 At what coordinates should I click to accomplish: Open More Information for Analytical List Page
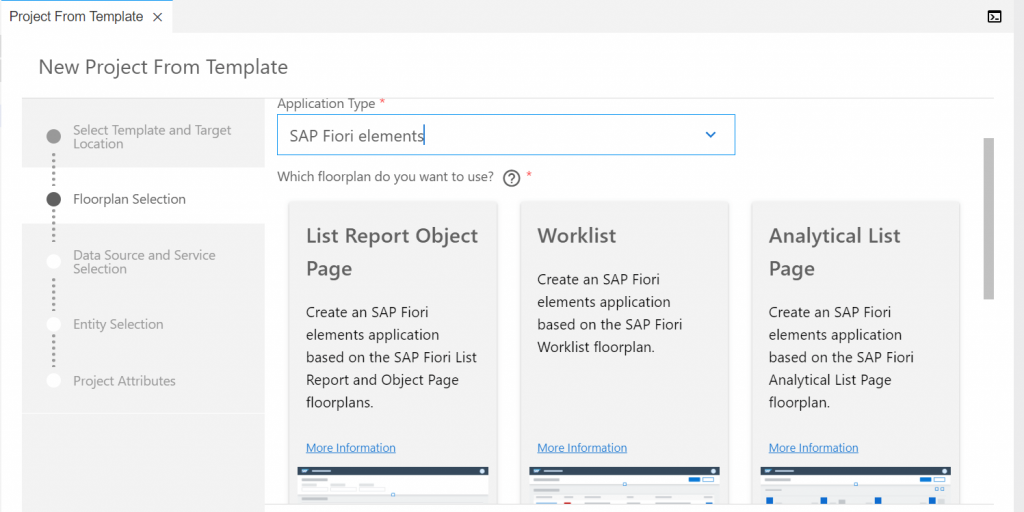point(813,447)
